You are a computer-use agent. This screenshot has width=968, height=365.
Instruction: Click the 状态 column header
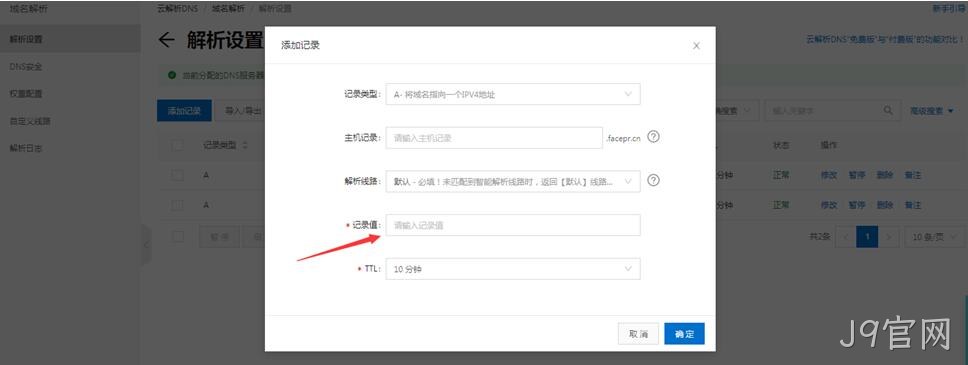781,145
